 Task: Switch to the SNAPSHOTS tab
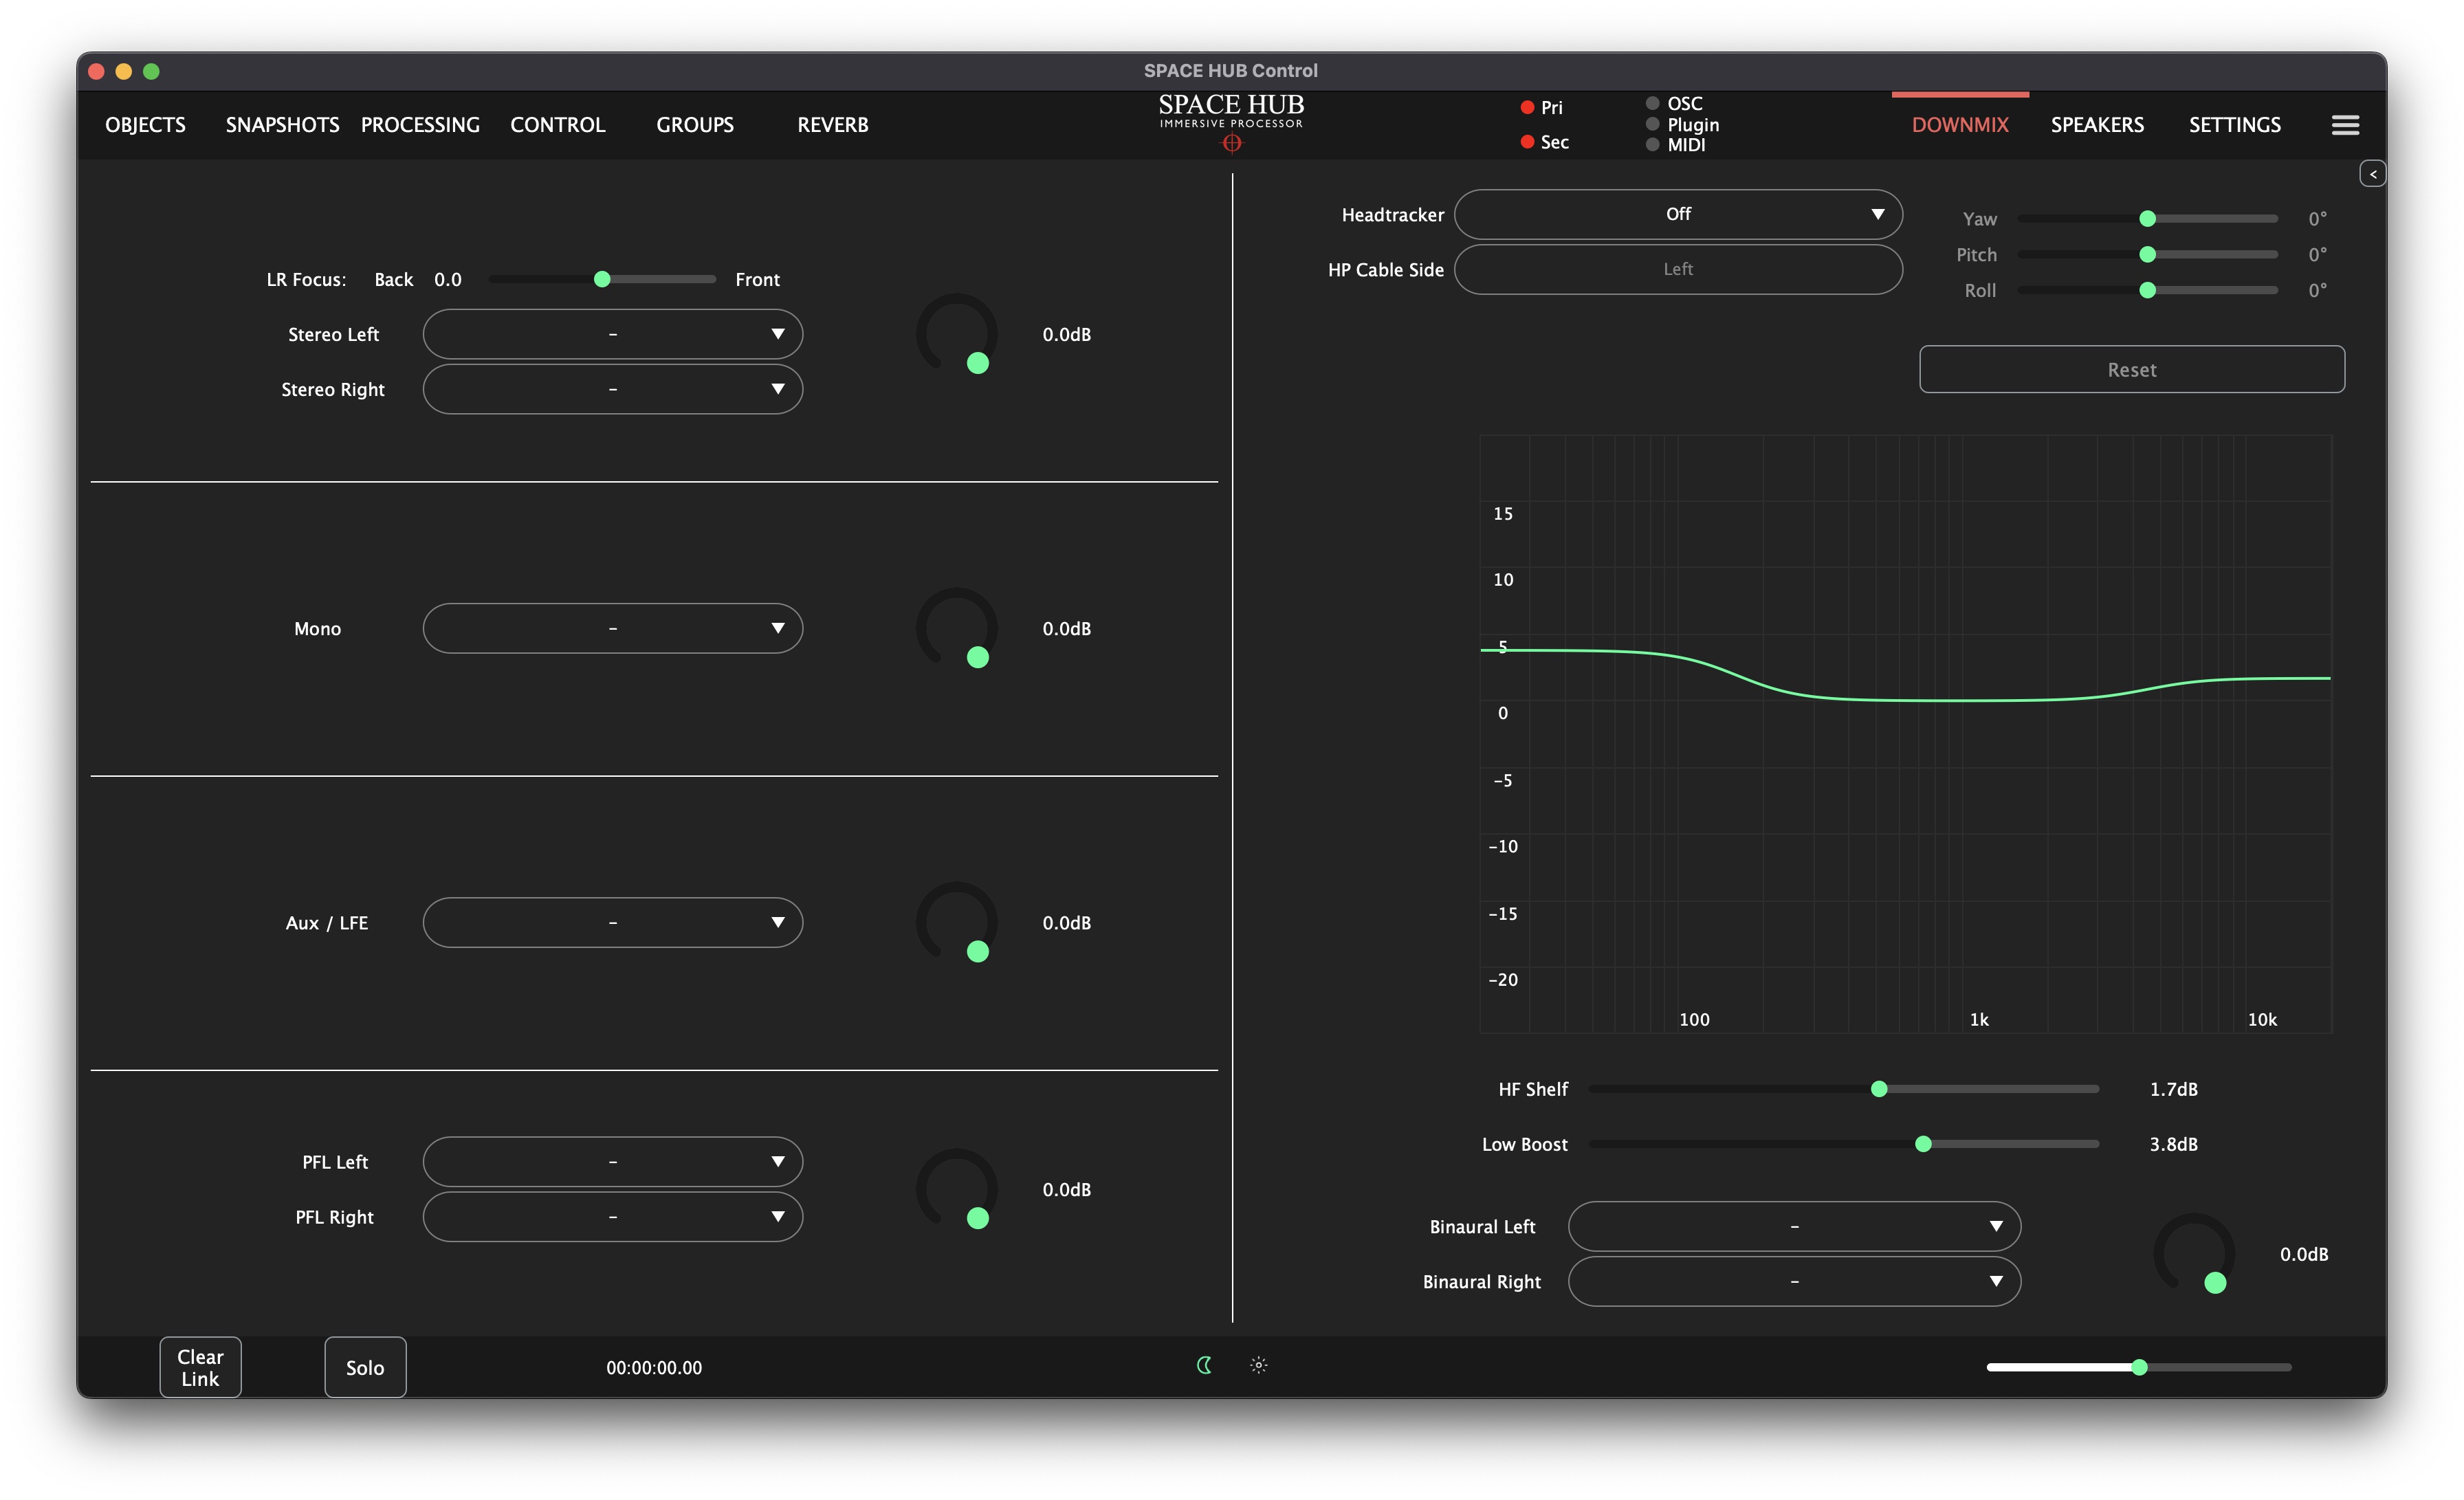tap(282, 125)
